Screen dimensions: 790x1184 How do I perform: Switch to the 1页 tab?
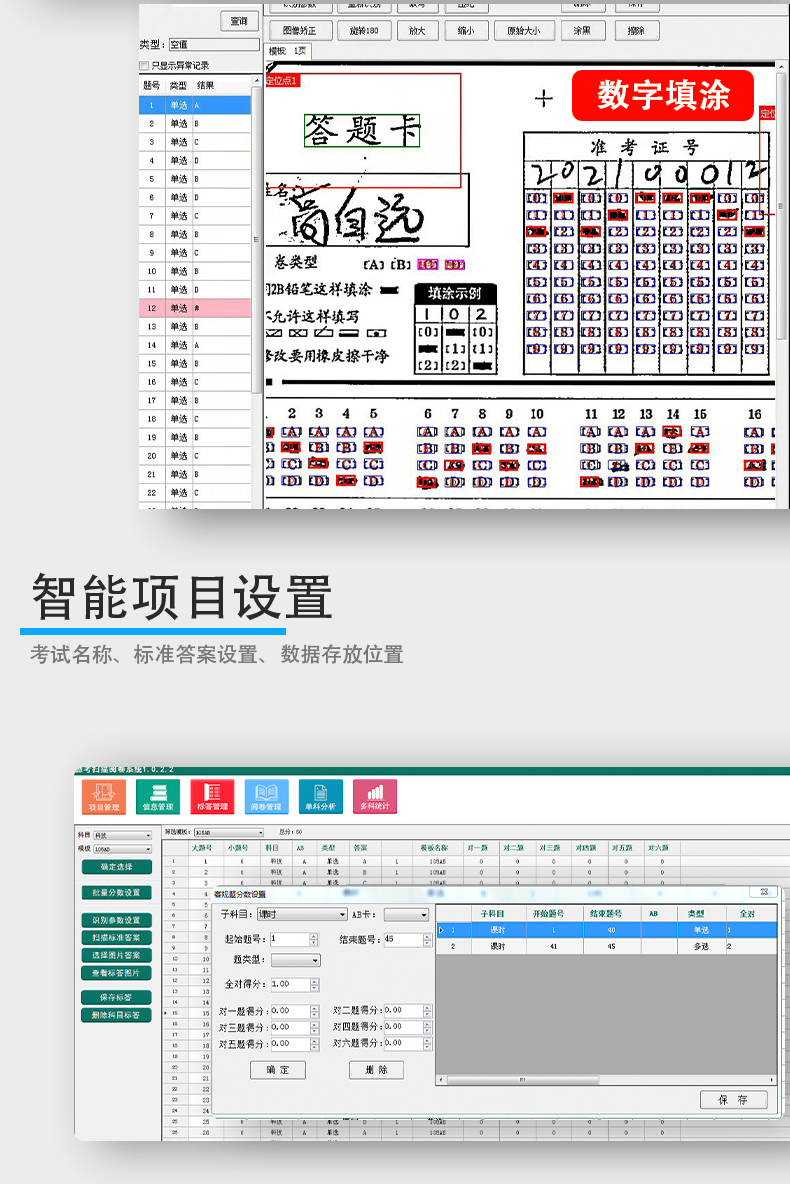[x=300, y=50]
